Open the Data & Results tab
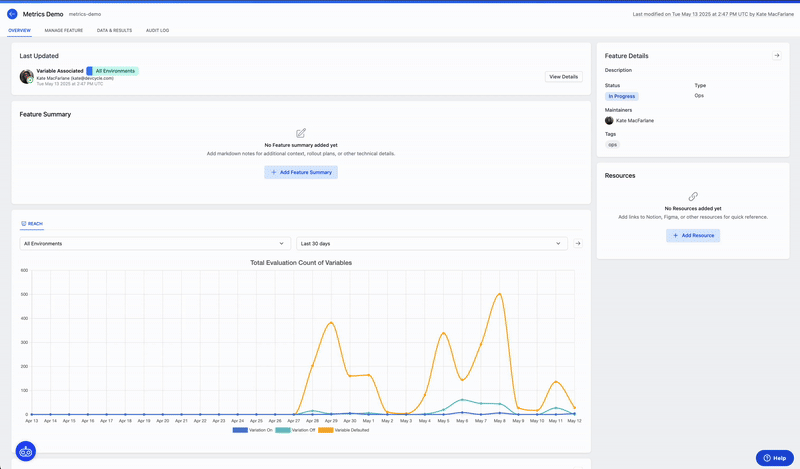 click(114, 31)
